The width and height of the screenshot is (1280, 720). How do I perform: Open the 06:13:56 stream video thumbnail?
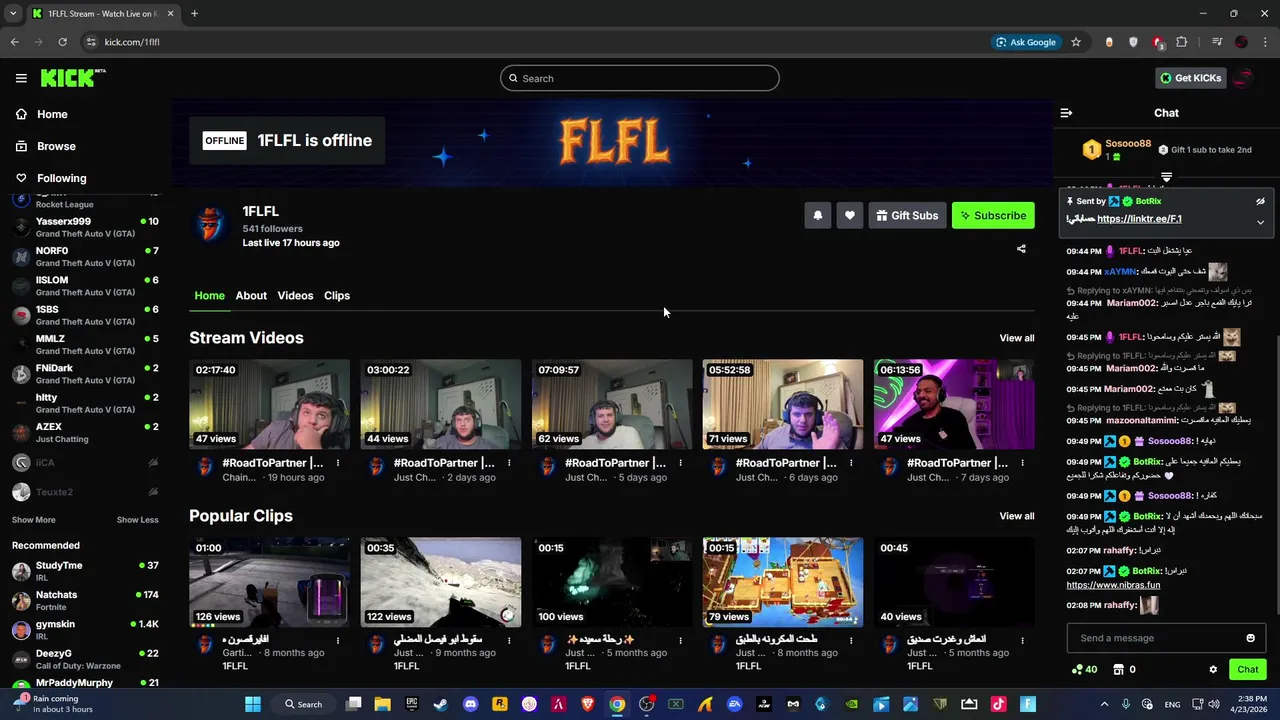(954, 404)
